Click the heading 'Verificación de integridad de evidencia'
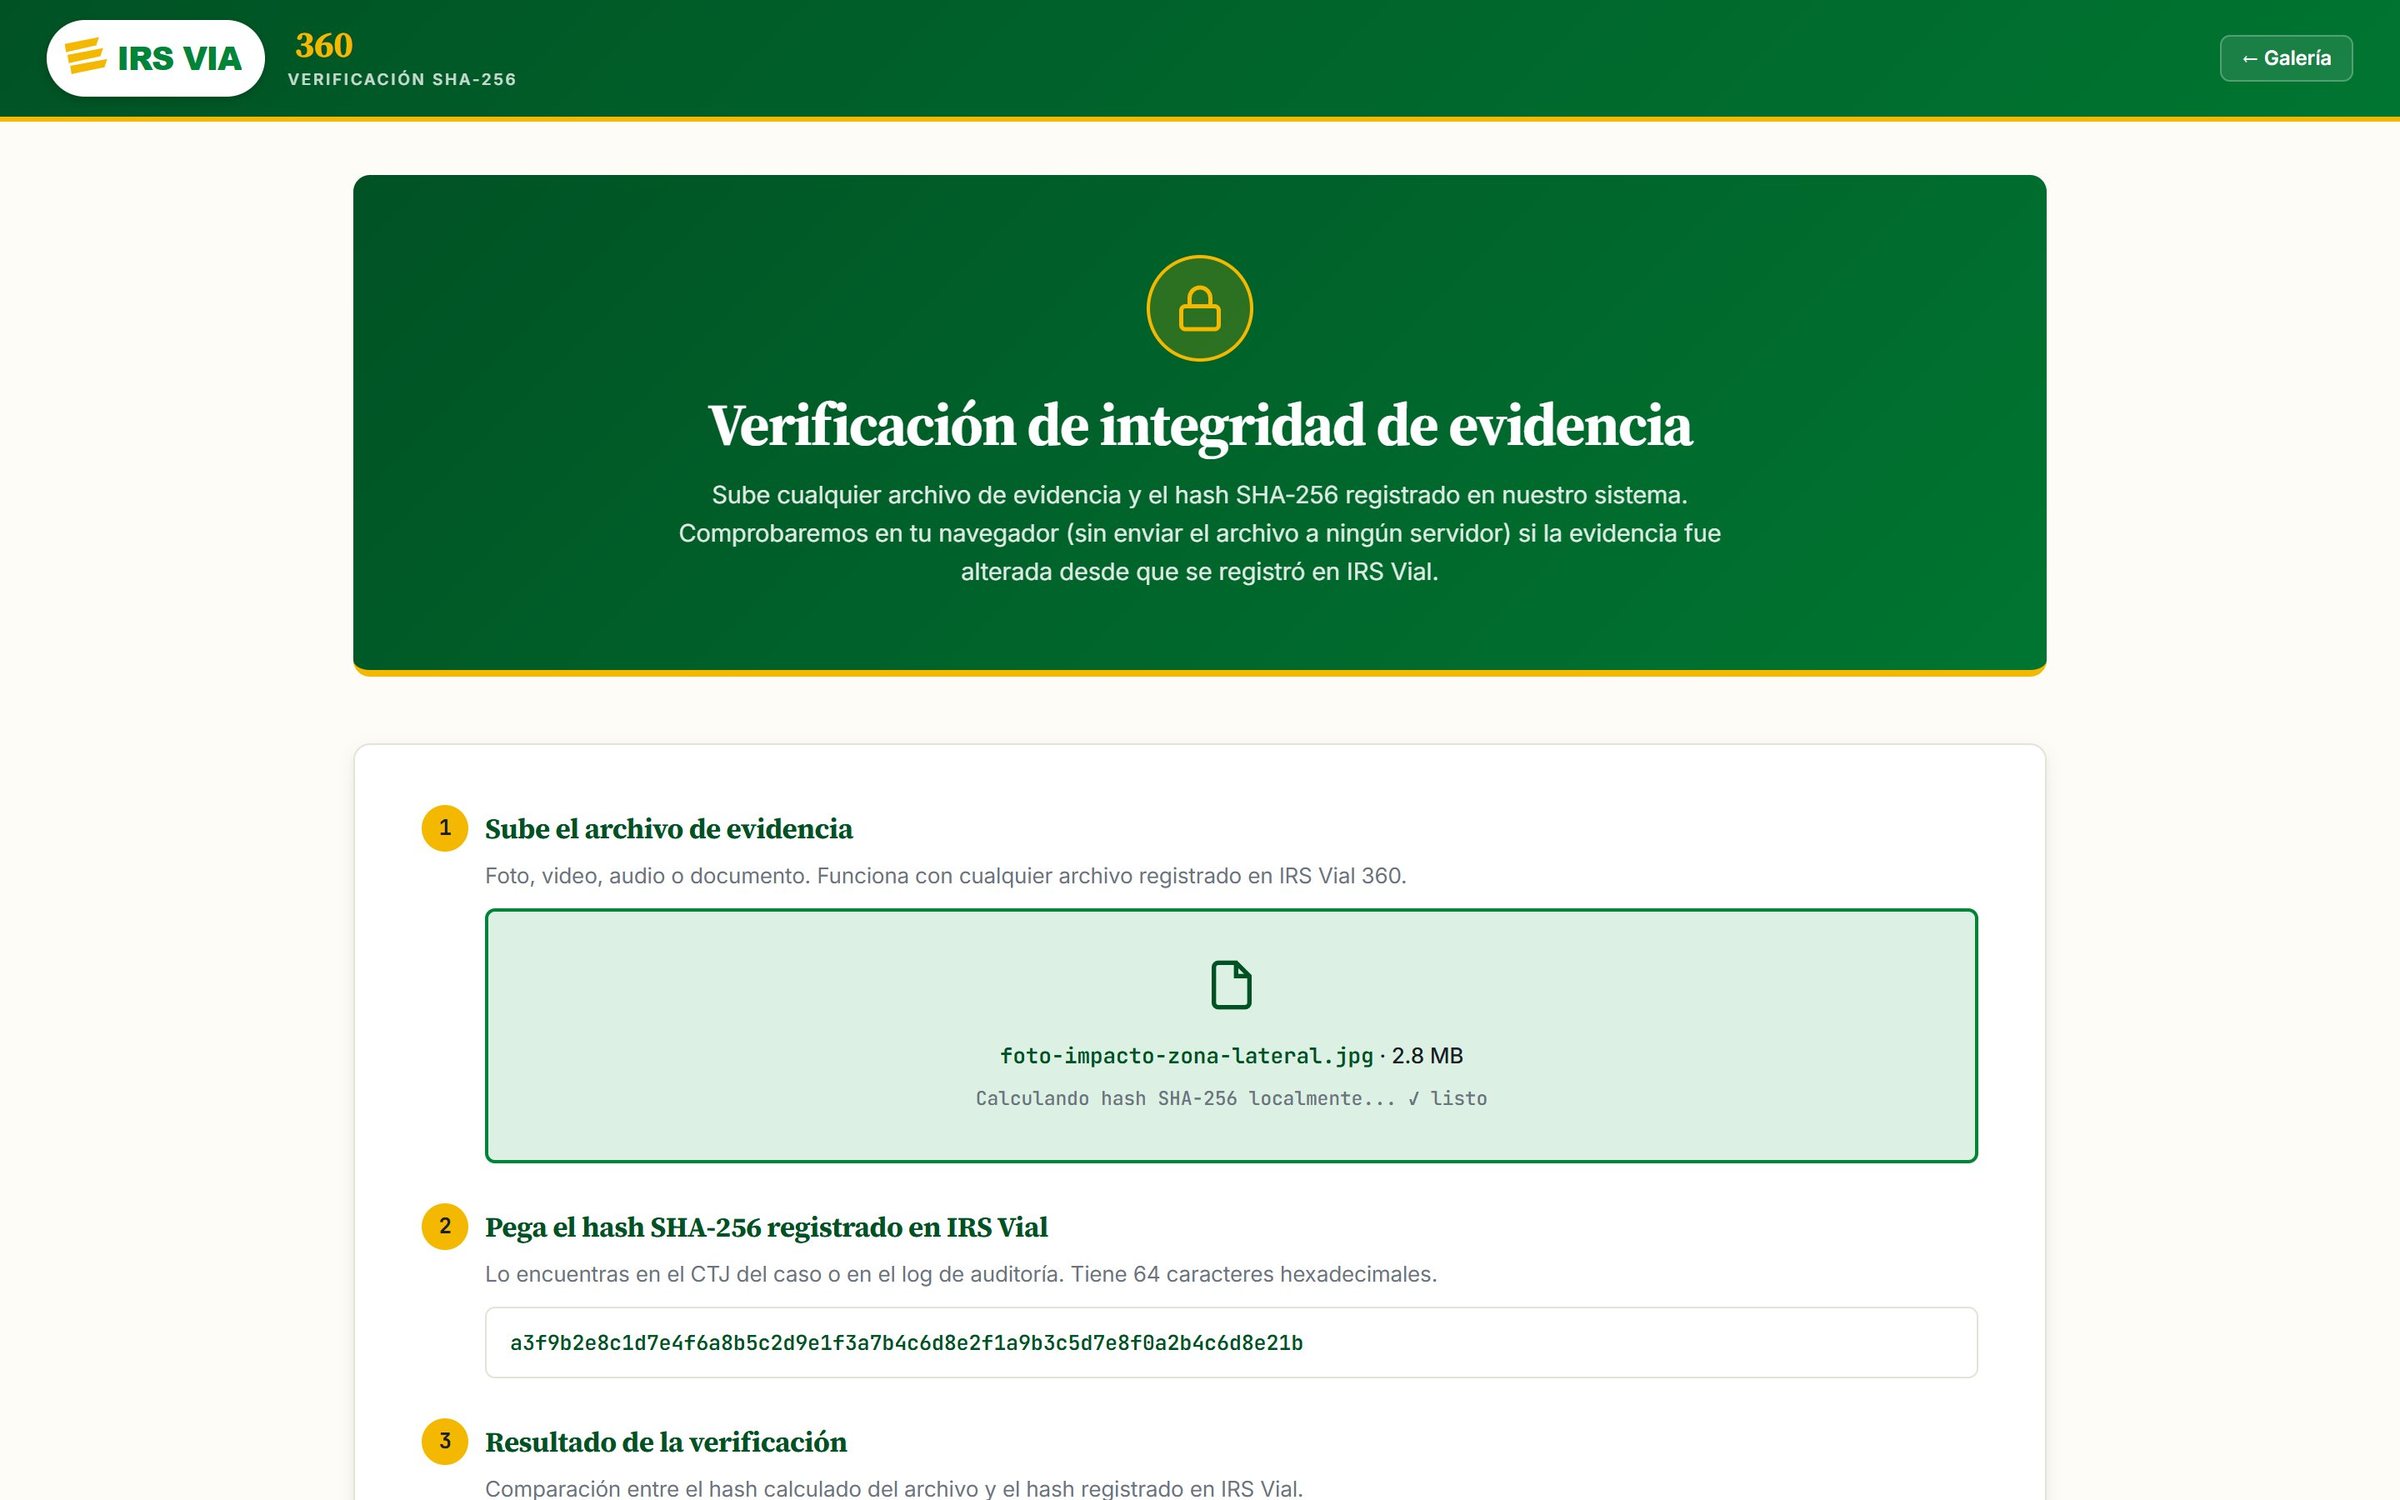 [x=1199, y=426]
